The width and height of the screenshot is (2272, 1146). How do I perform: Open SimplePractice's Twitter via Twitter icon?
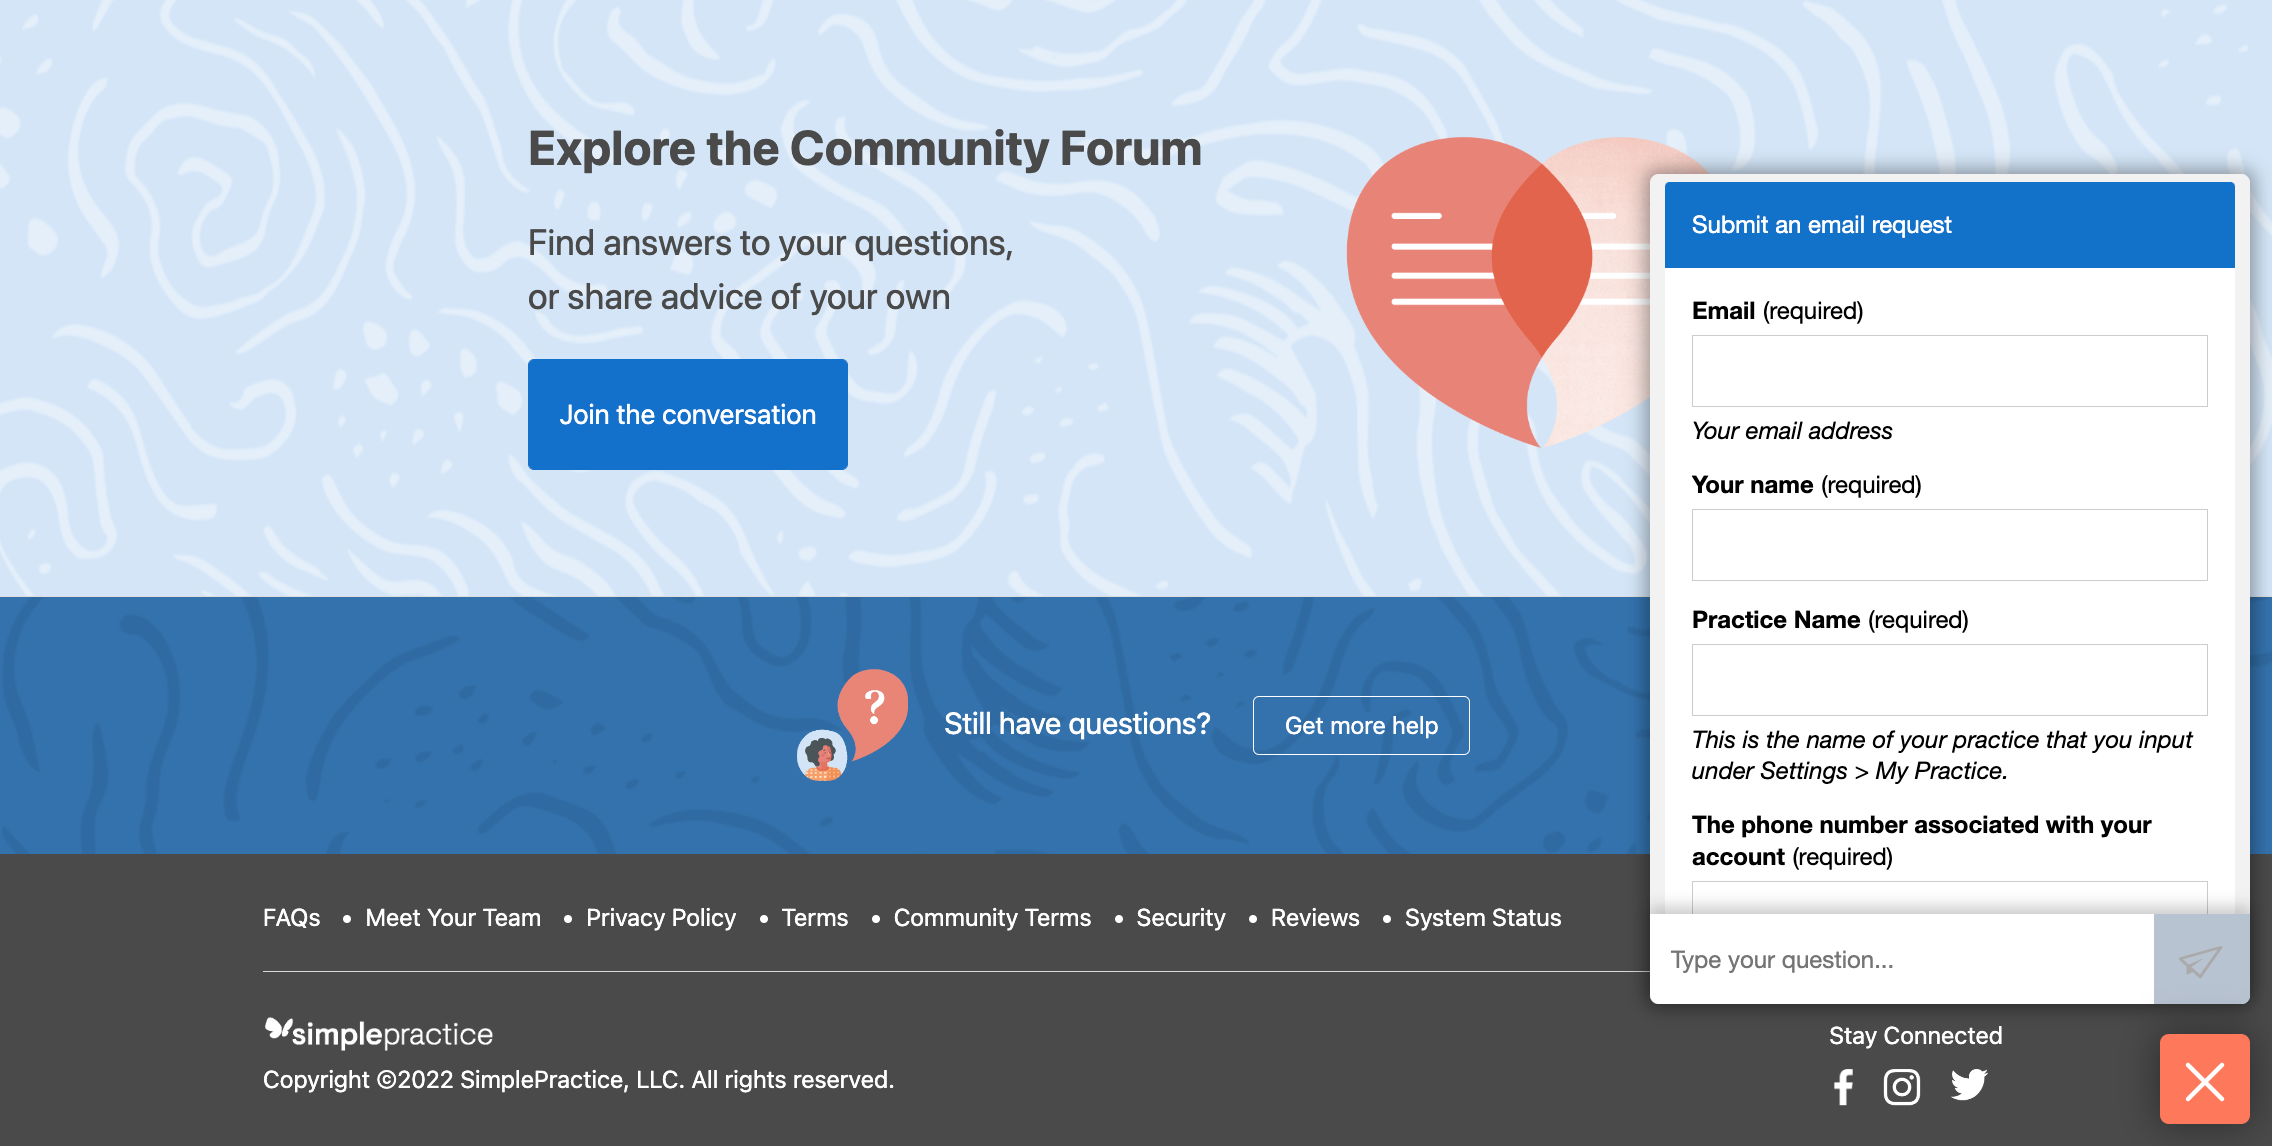tap(1969, 1086)
